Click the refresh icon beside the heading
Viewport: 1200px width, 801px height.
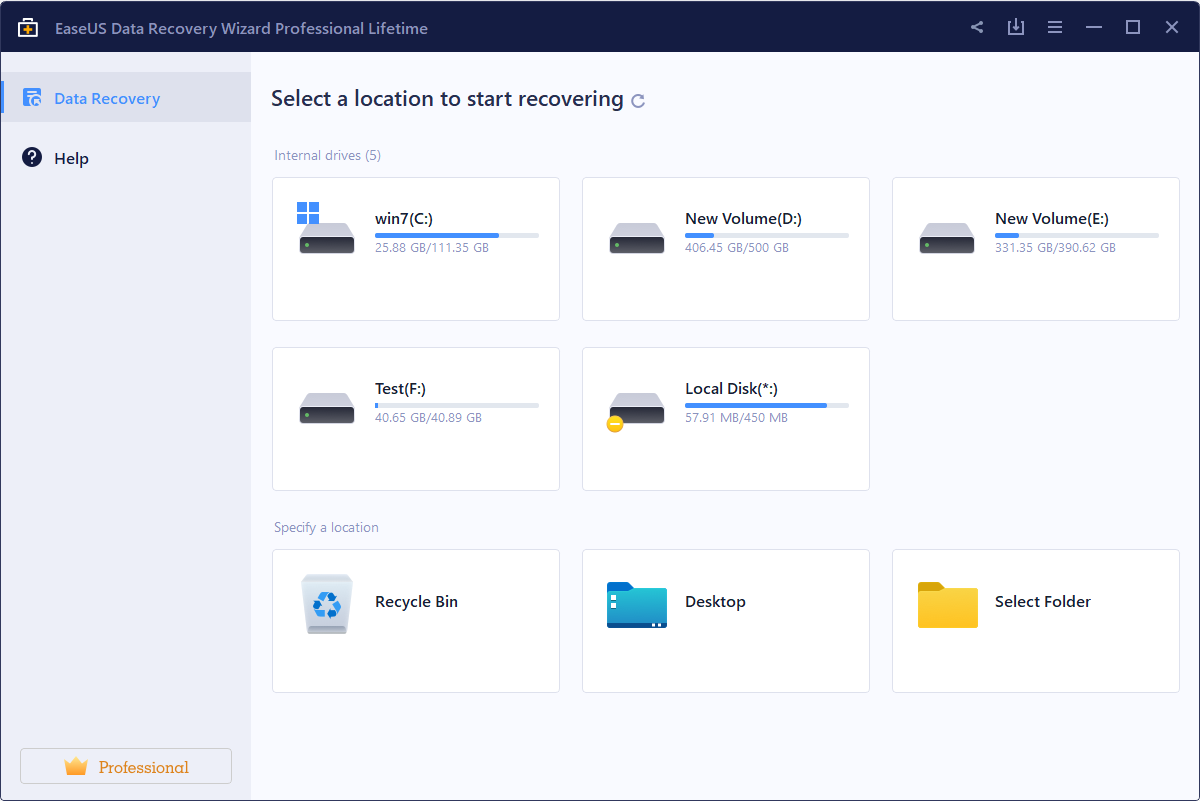tap(638, 101)
